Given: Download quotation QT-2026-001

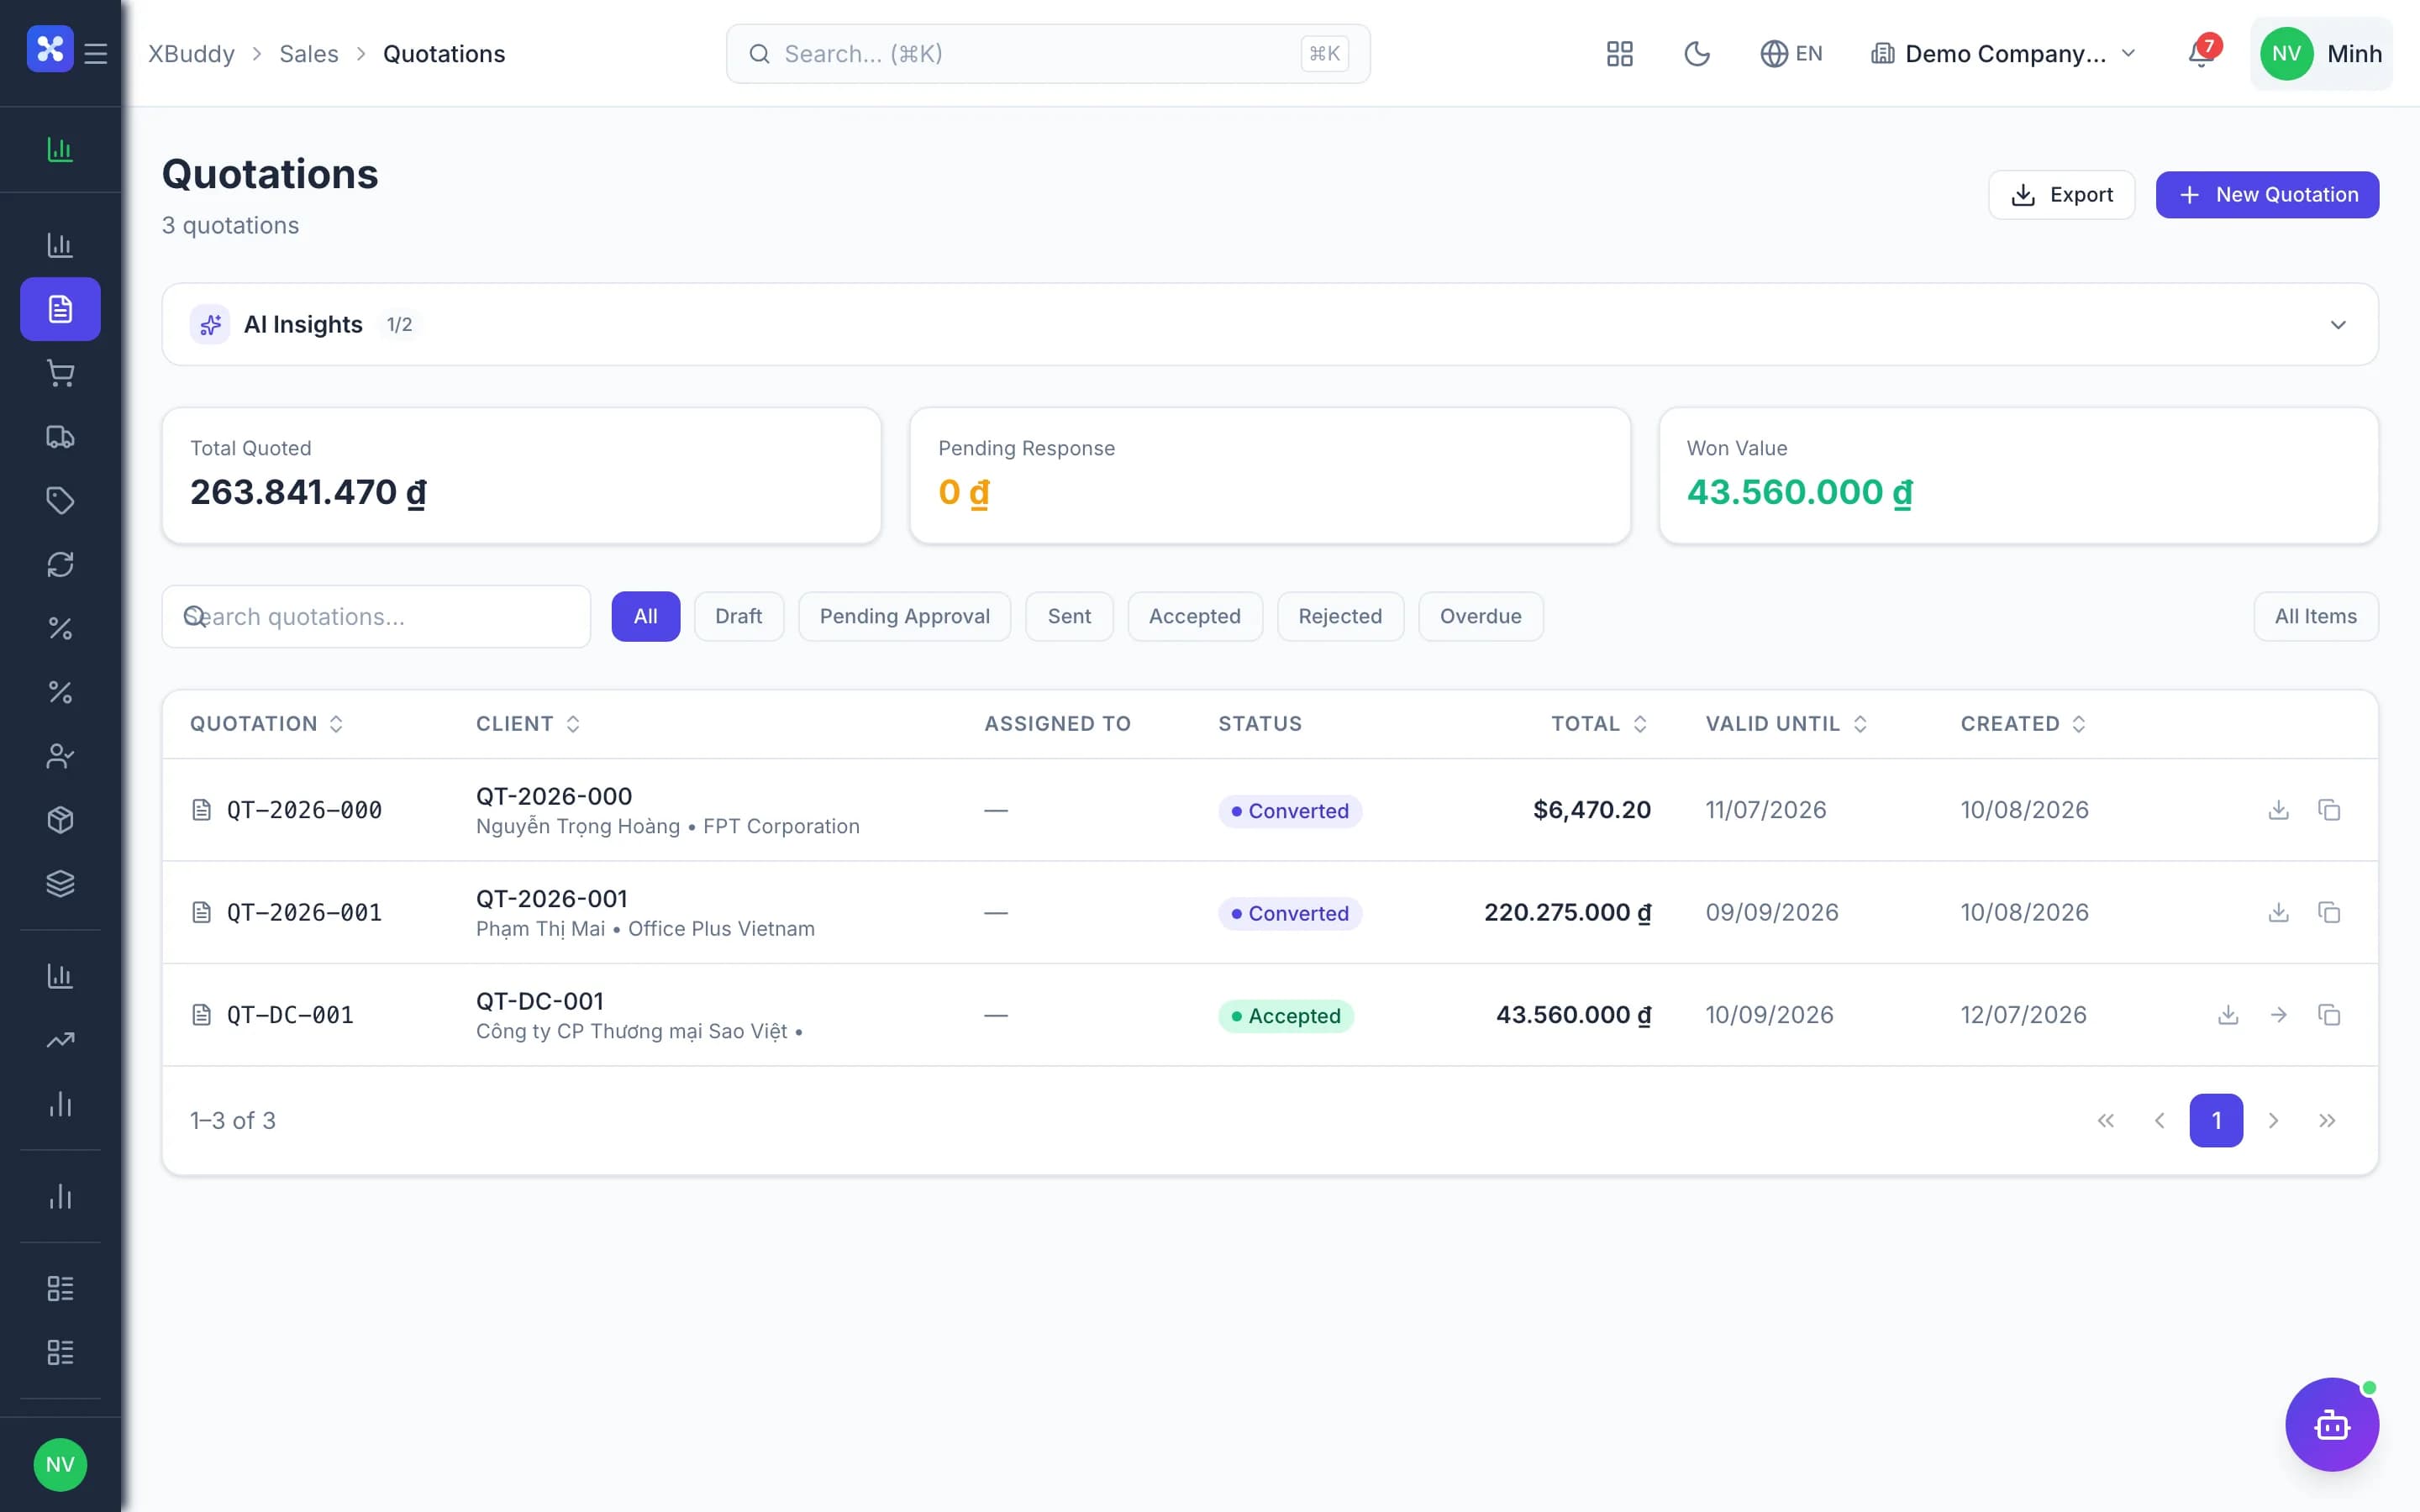Looking at the screenshot, I should (x=2278, y=912).
